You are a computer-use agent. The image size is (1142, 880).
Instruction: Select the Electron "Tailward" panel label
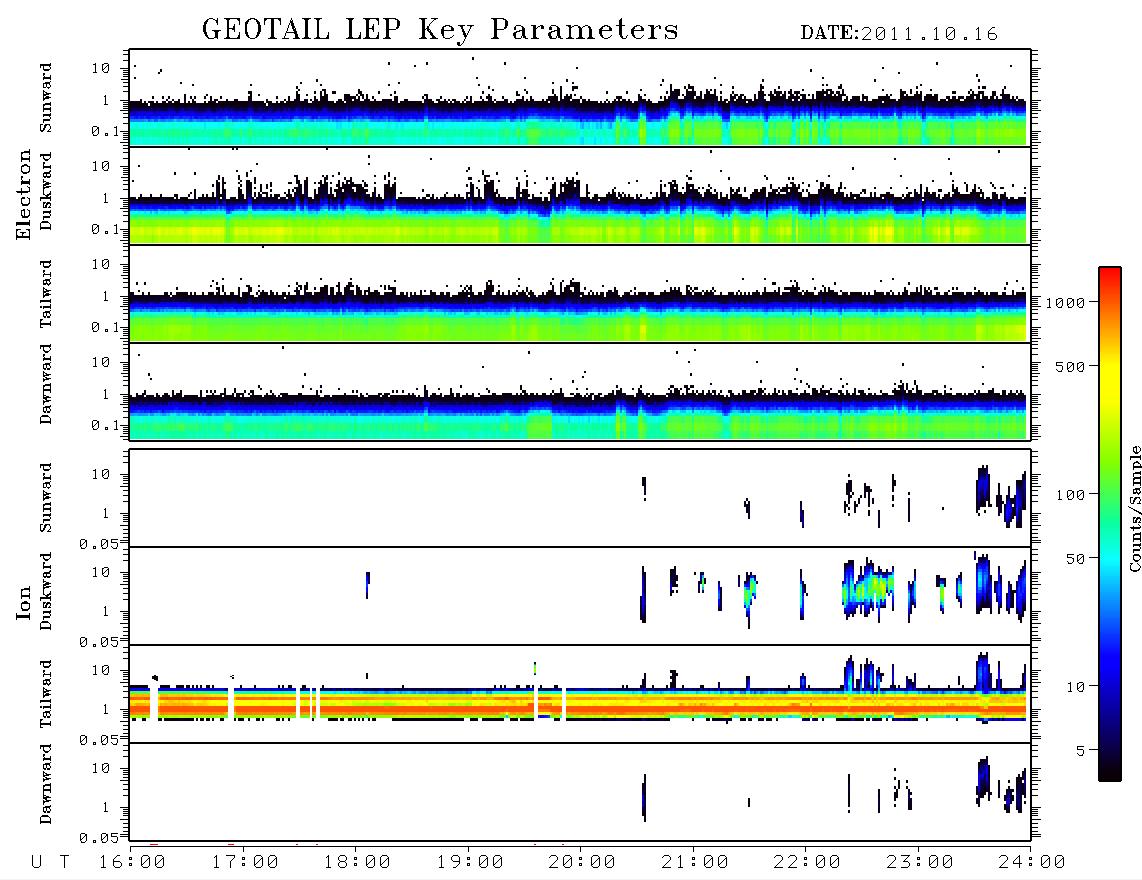pos(46,294)
